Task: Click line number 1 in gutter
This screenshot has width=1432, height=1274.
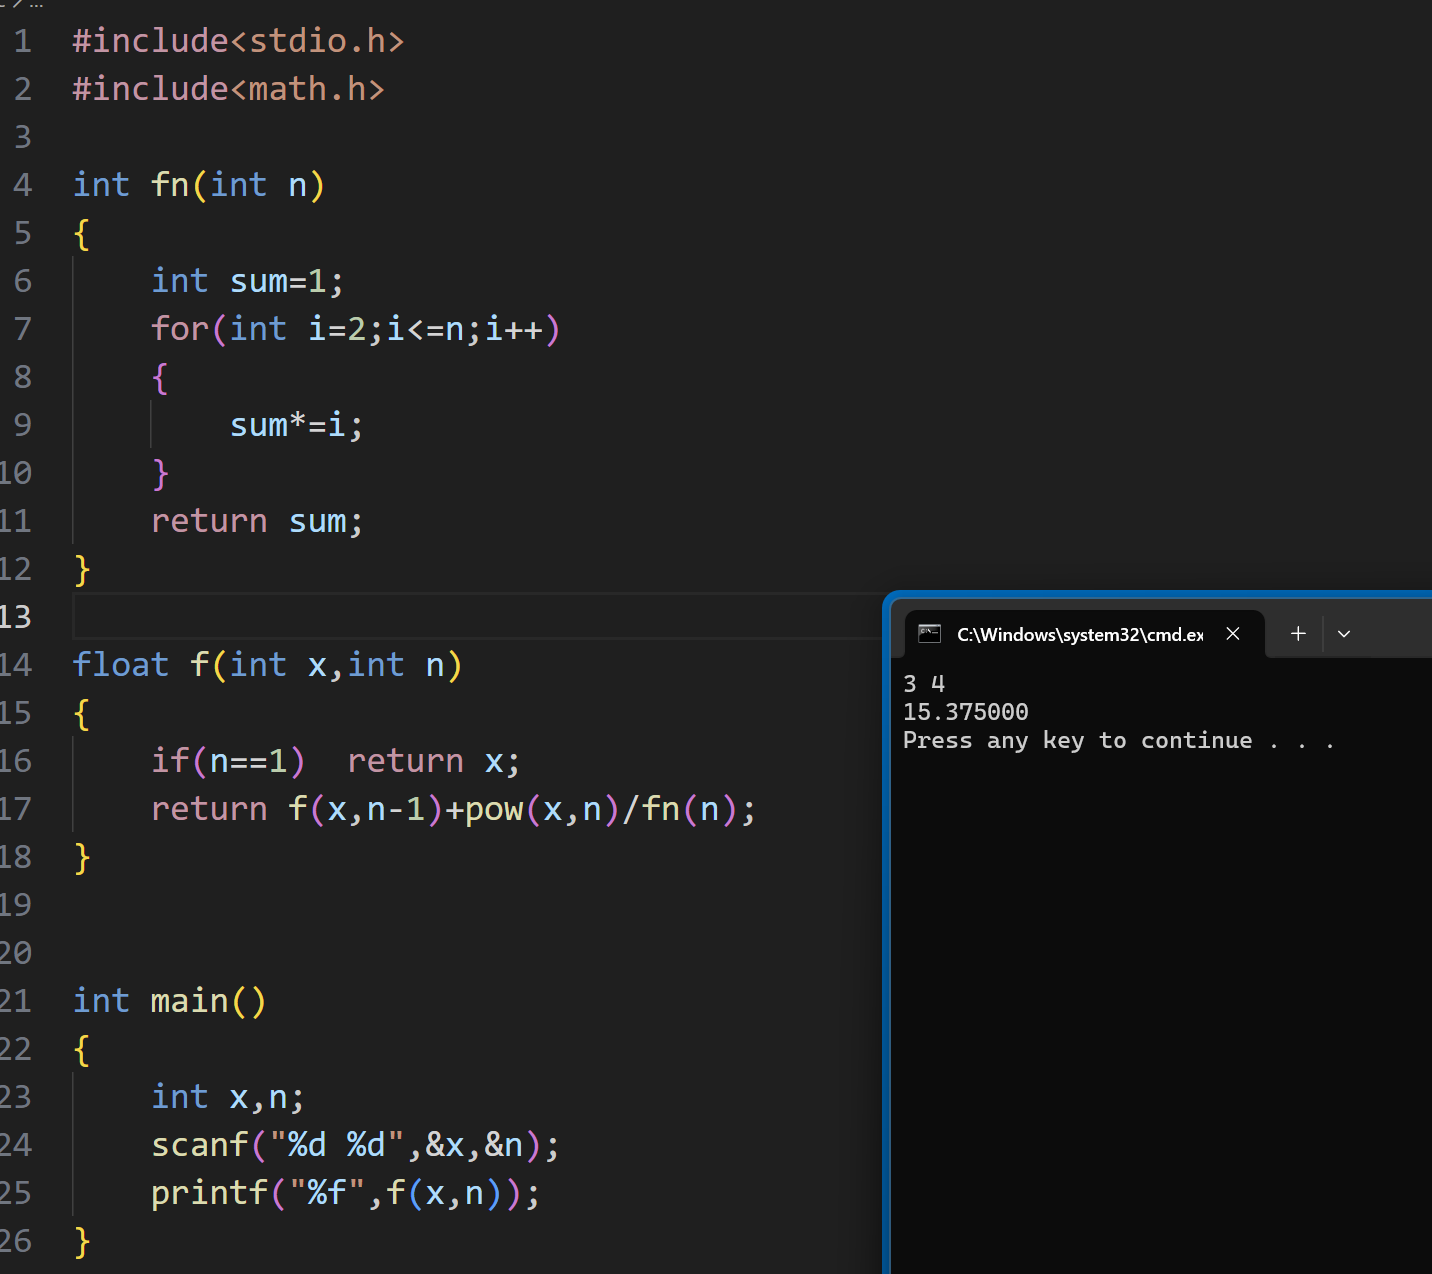Action: click(22, 41)
